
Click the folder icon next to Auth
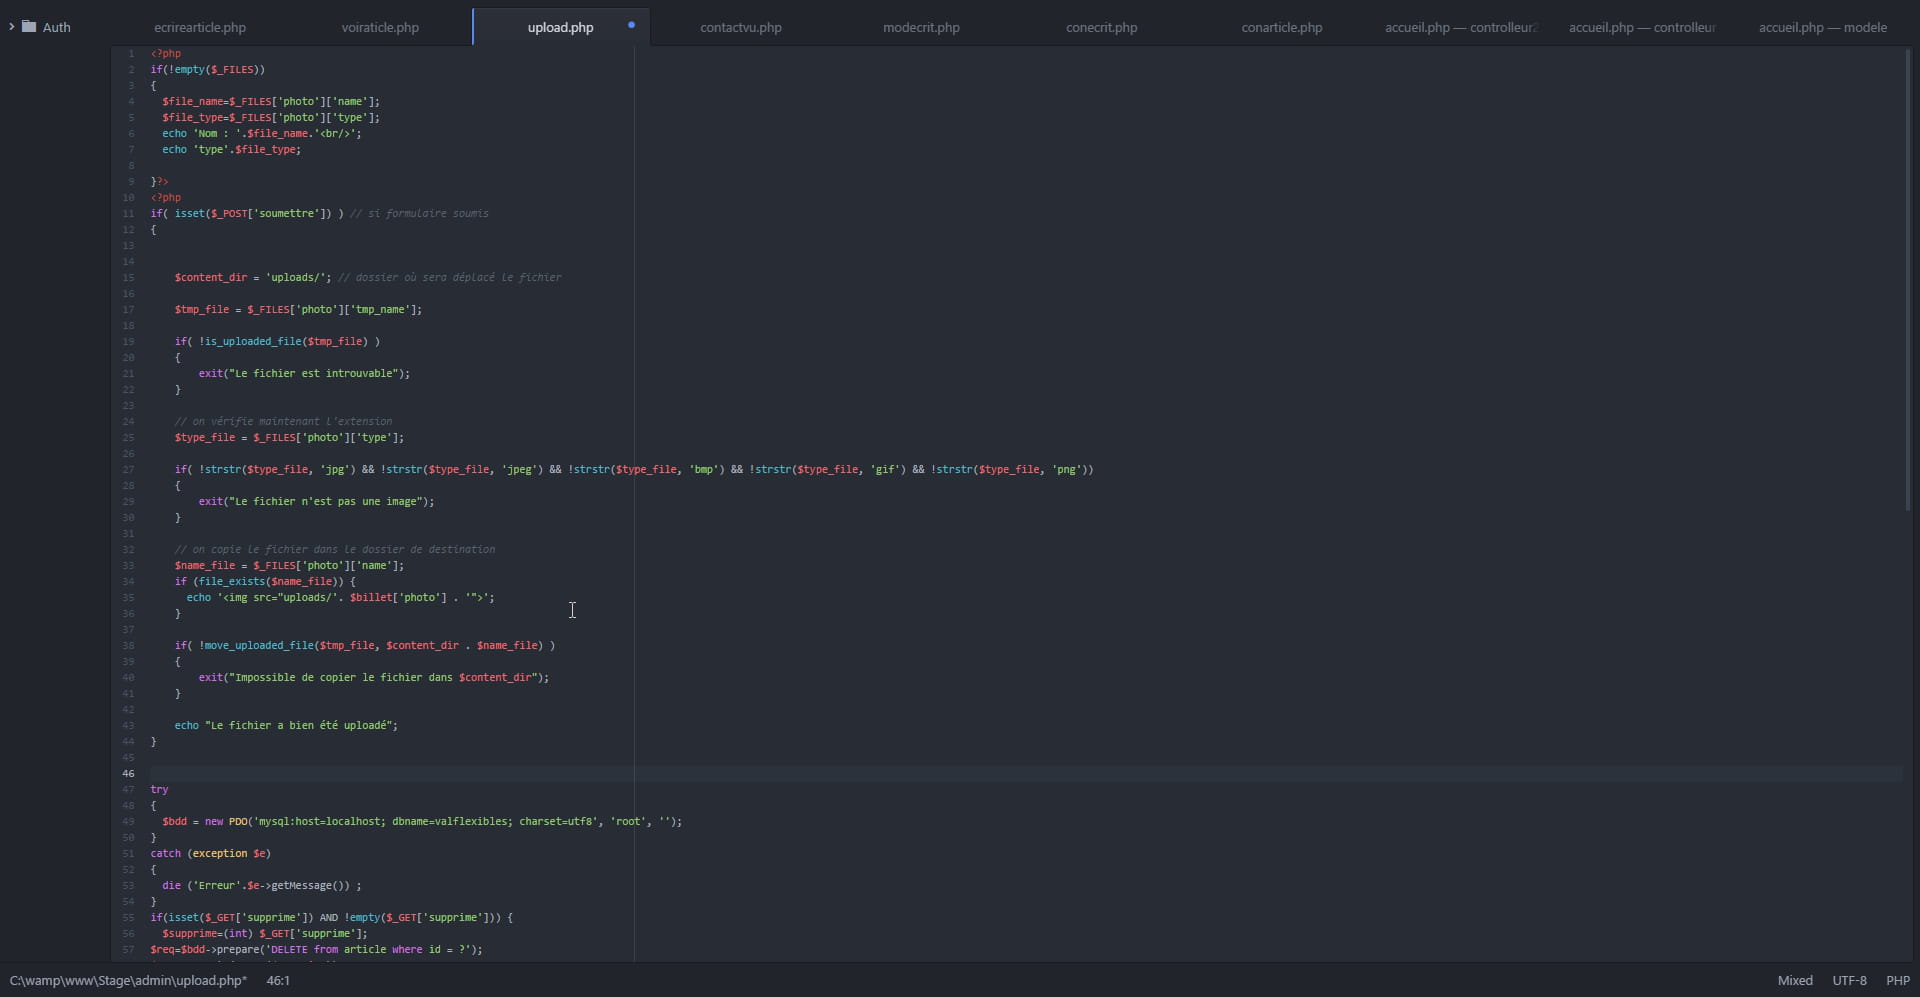(29, 27)
